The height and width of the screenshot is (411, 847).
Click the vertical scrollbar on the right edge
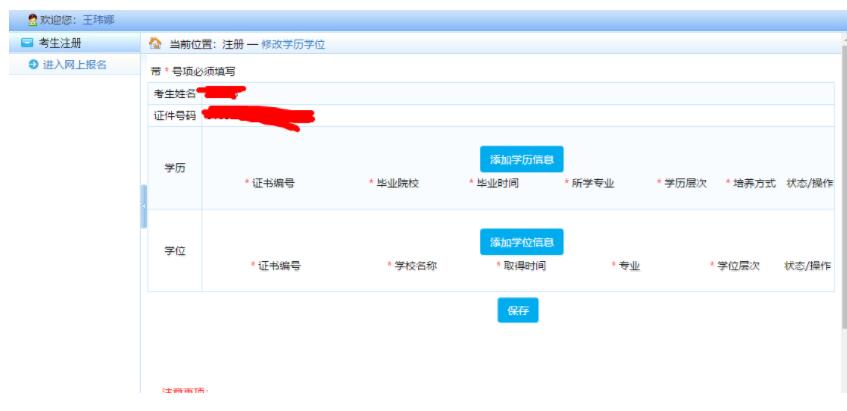tap(841, 200)
